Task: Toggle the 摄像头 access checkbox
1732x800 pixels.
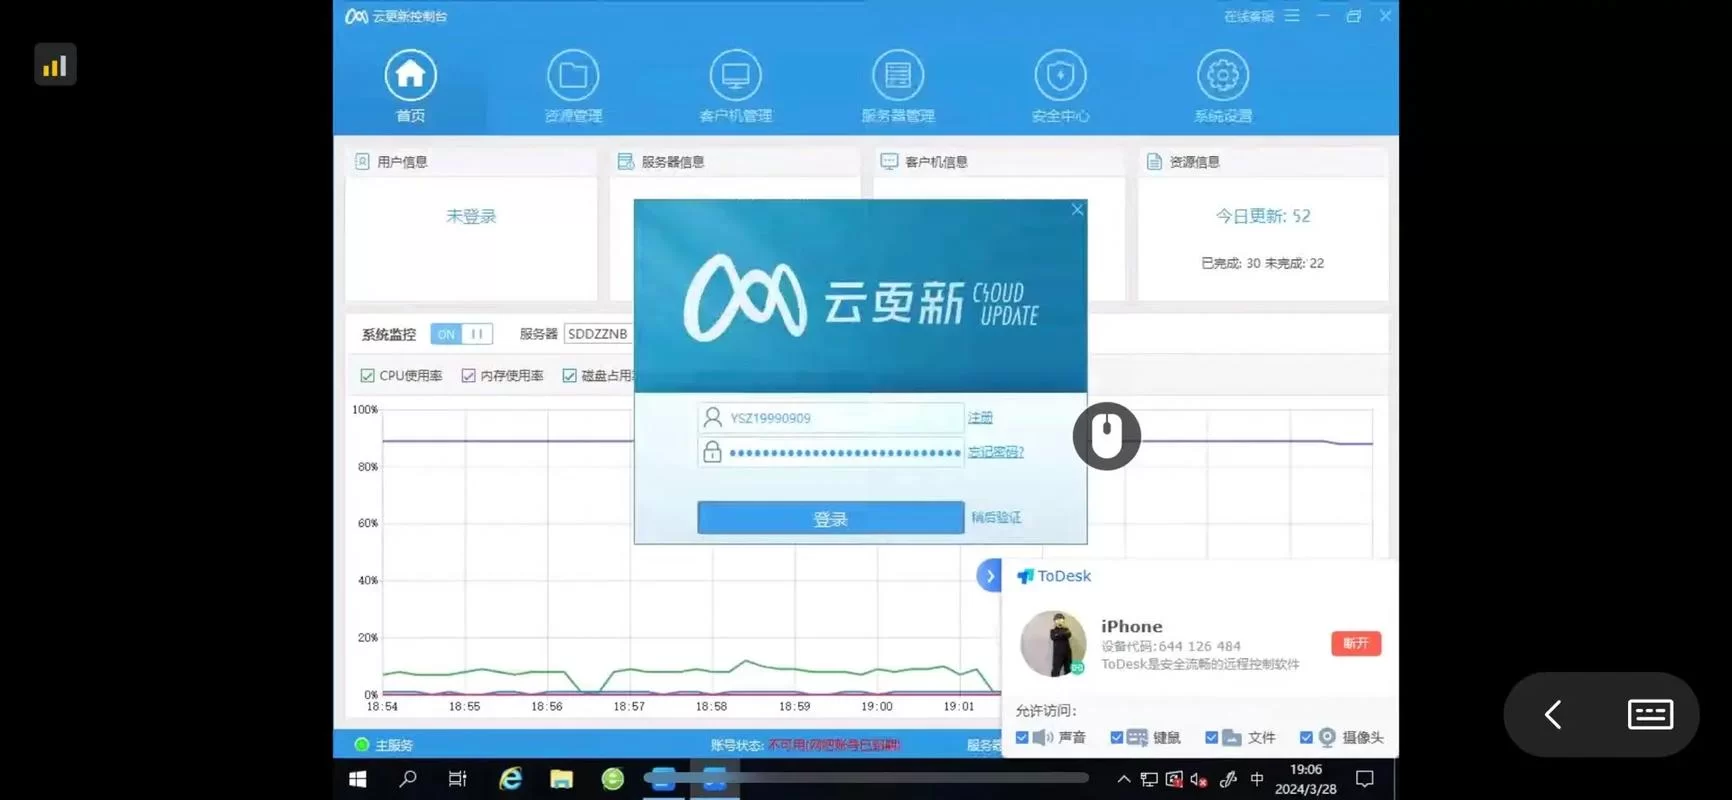Action: click(1306, 737)
